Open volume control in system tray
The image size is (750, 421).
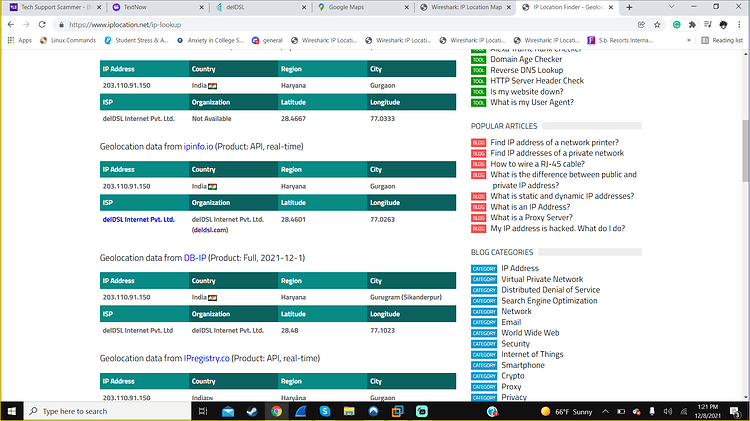(x=668, y=411)
